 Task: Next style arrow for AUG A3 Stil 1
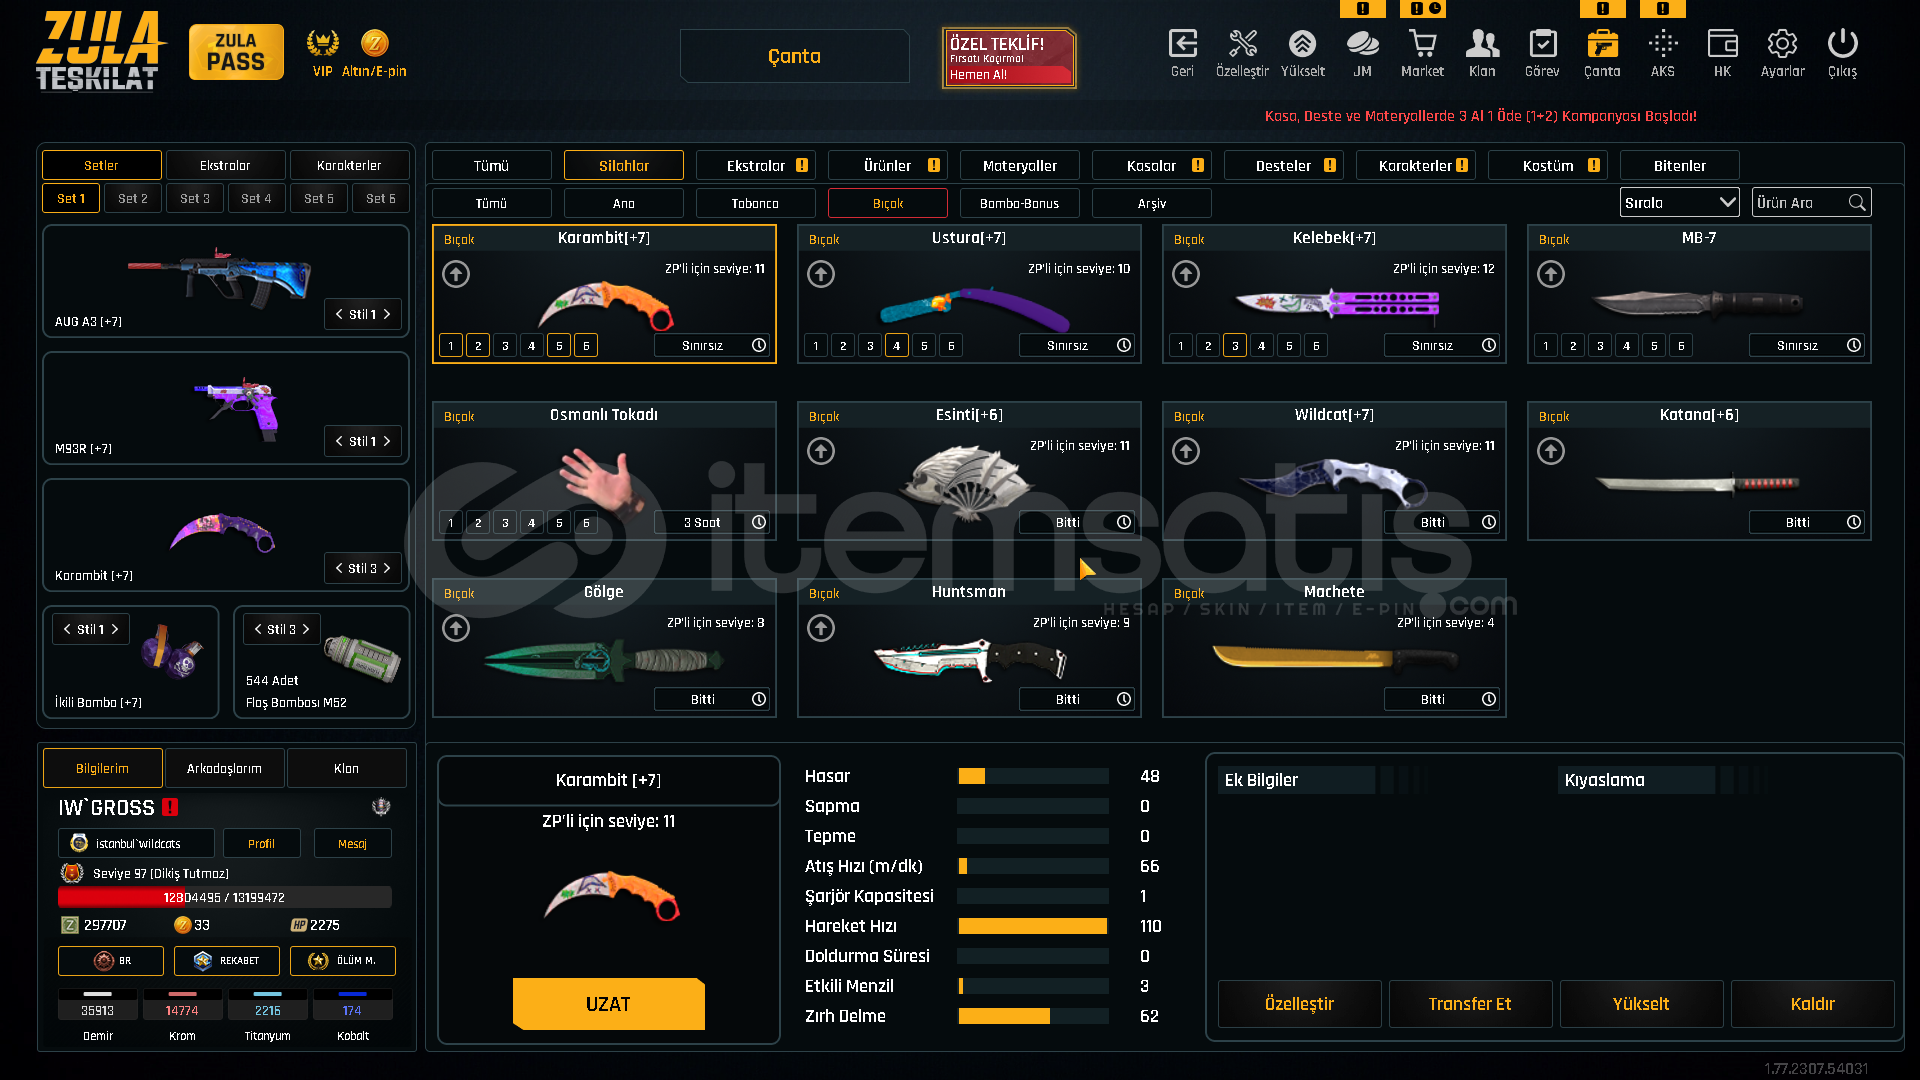coord(387,314)
